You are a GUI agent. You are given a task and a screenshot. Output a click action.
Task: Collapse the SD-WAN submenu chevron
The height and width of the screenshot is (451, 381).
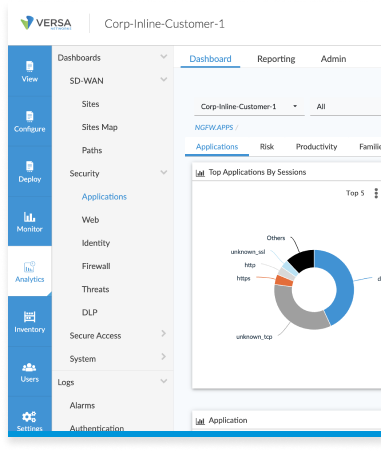coord(164,80)
